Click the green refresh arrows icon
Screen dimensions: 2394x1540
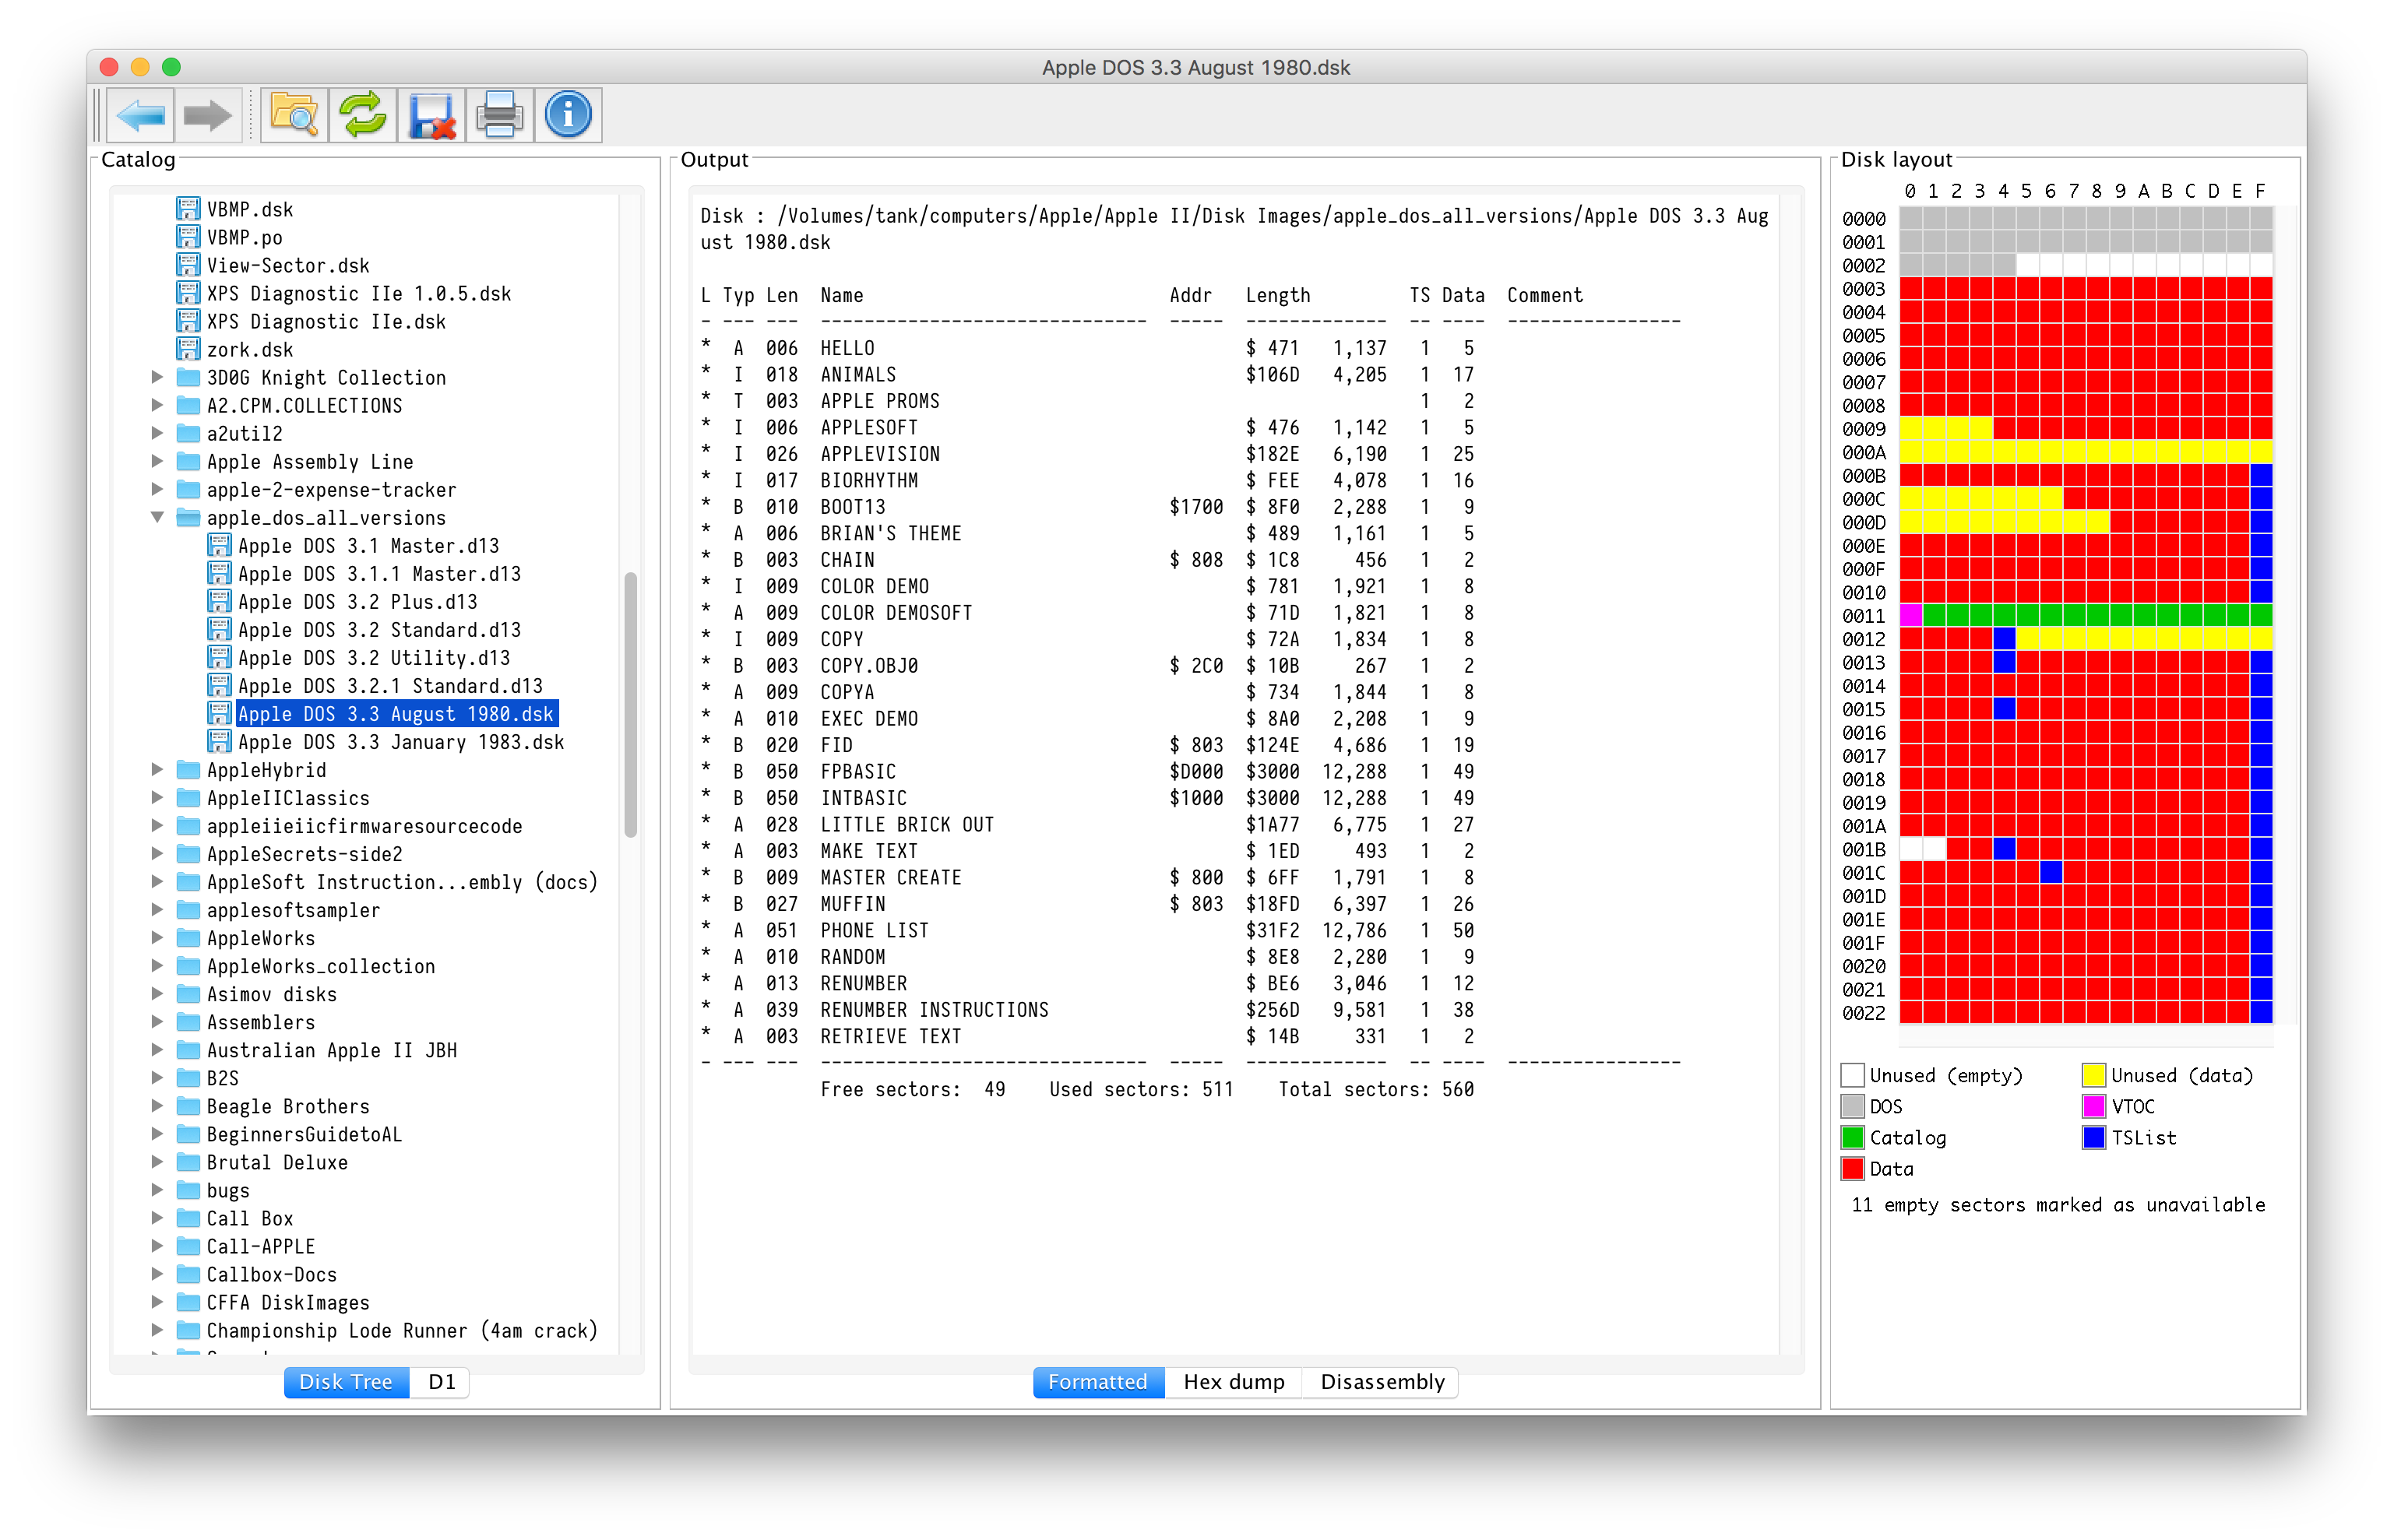tap(363, 116)
